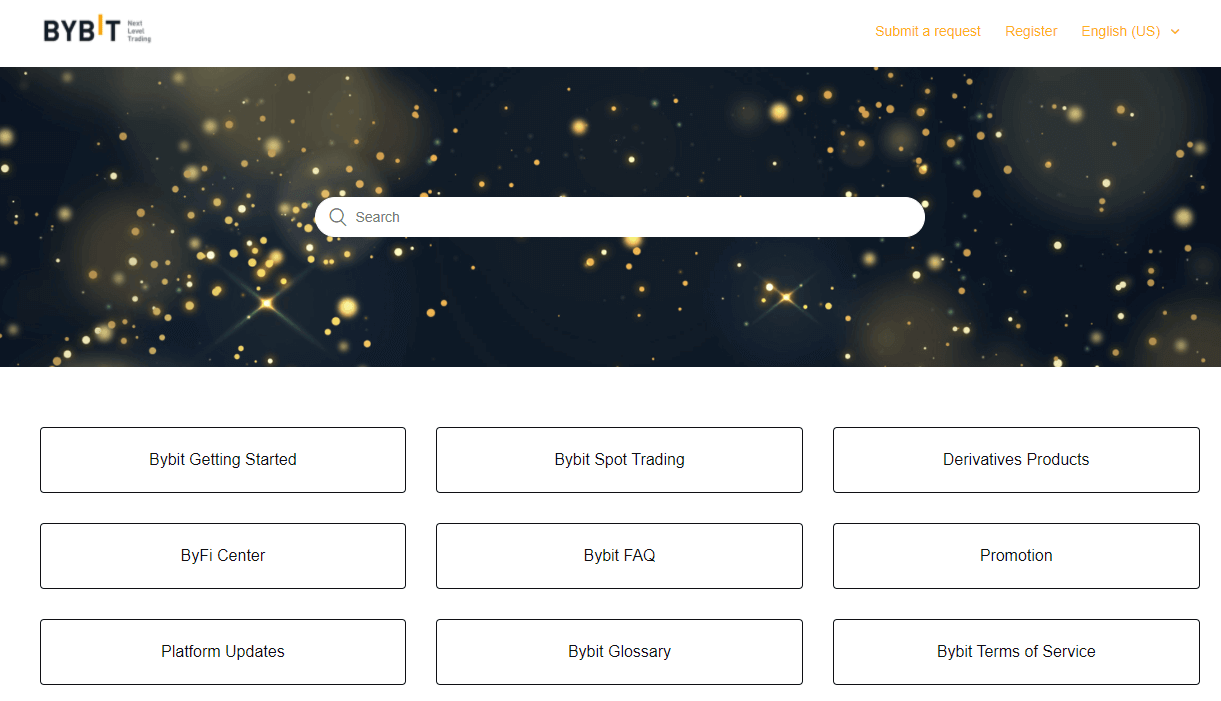Open the Bybit Getting Started category

(x=223, y=460)
